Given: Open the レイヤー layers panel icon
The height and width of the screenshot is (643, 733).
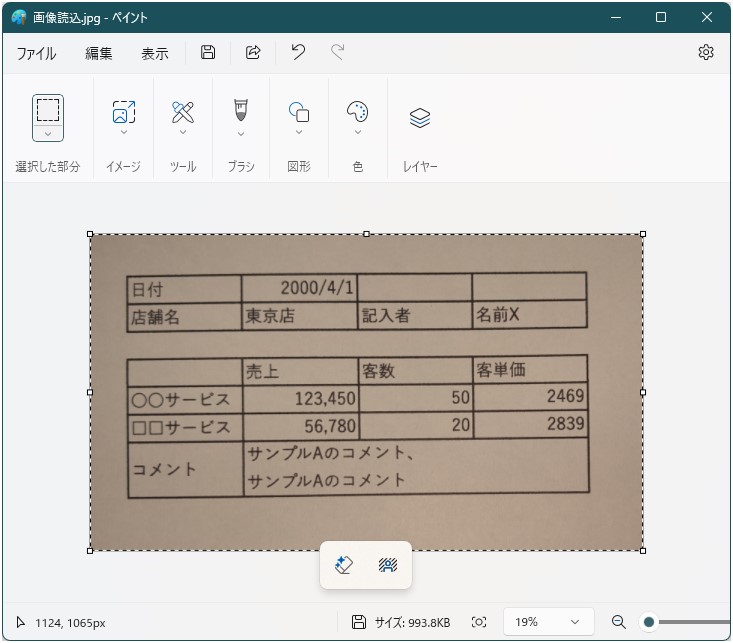Looking at the screenshot, I should coord(420,117).
